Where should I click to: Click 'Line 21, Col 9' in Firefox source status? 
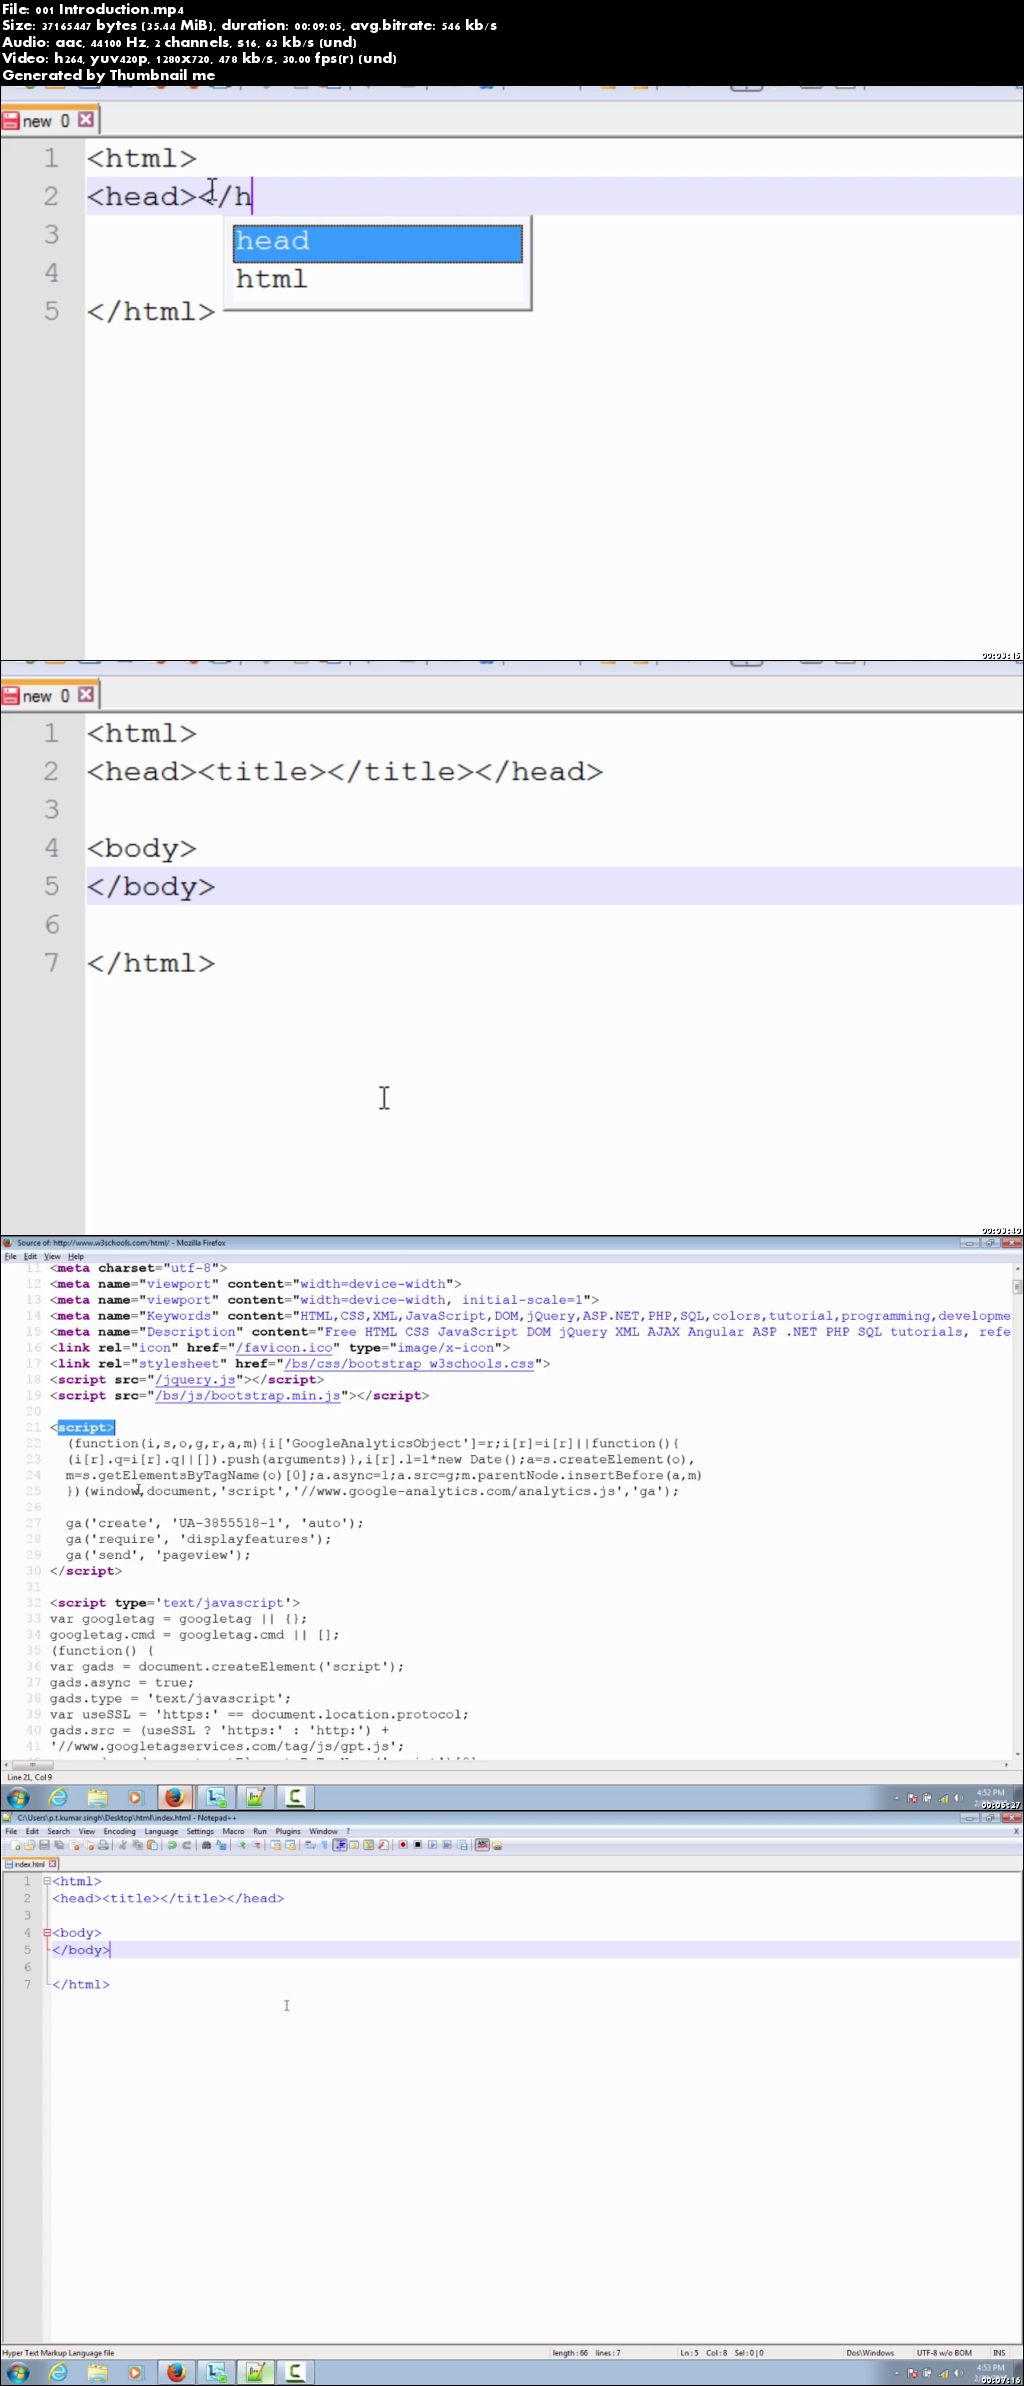30,1777
